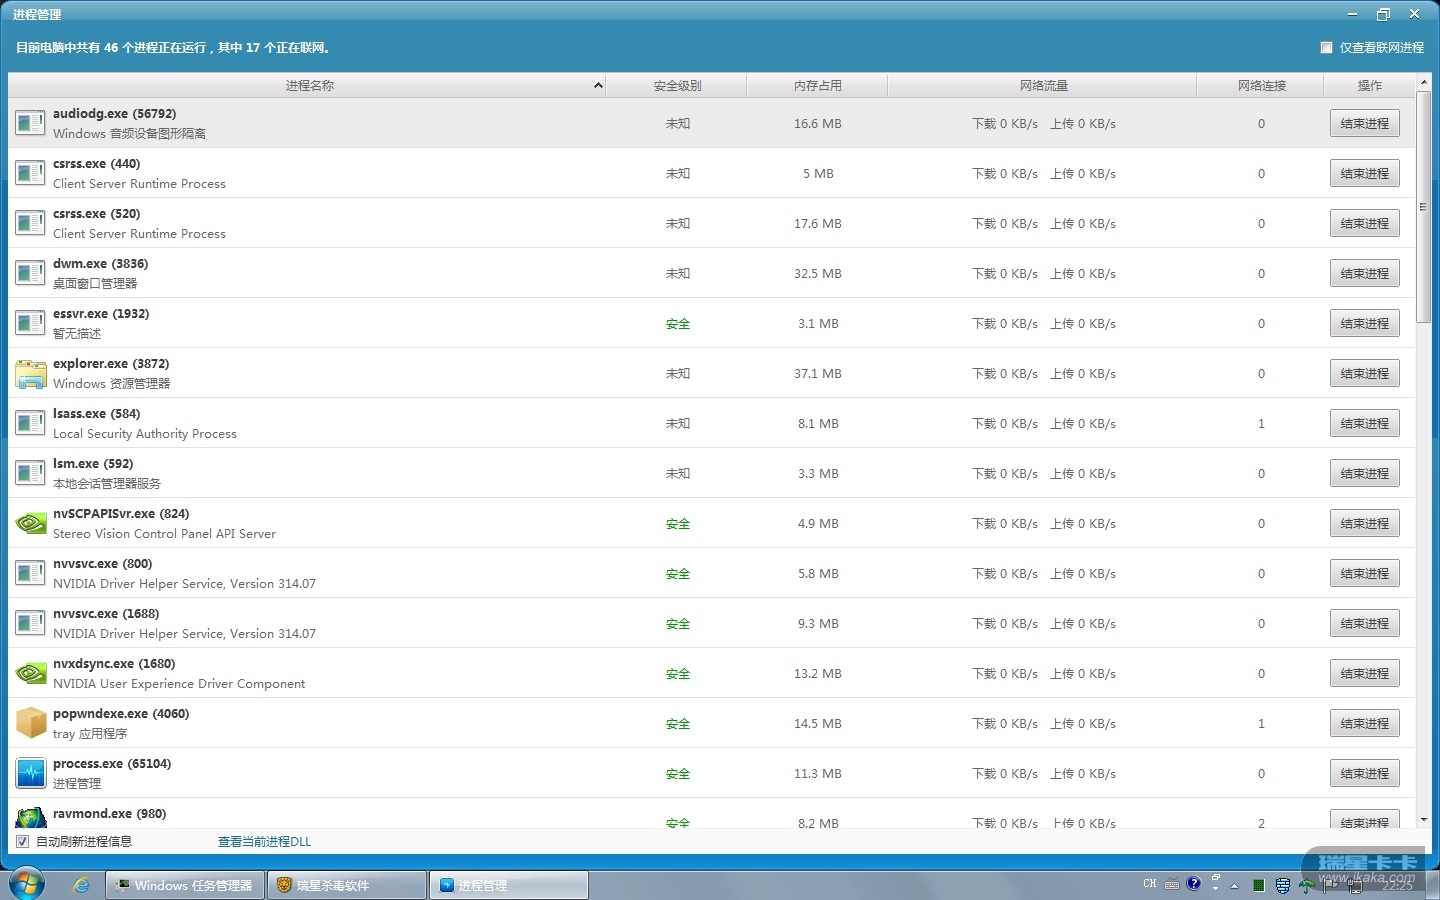Sort by the 网络连接 column header
Viewport: 1440px width, 900px height.
1261,86
